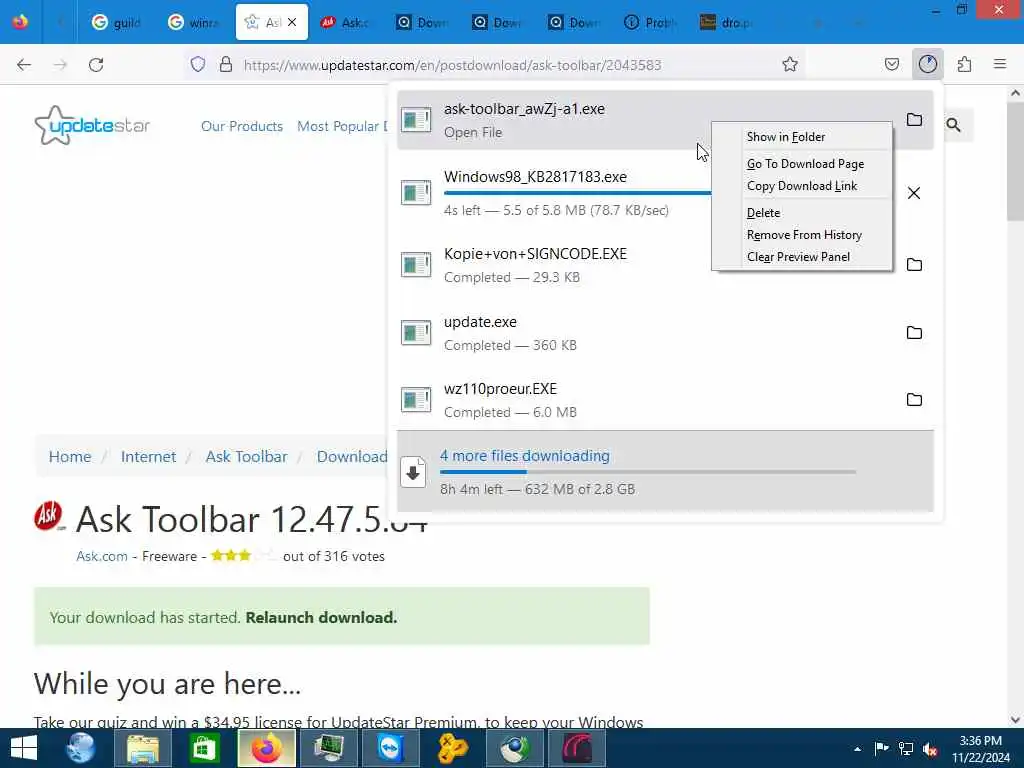Open the tracking protection shield icon
The width and height of the screenshot is (1024, 768).
[x=198, y=64]
